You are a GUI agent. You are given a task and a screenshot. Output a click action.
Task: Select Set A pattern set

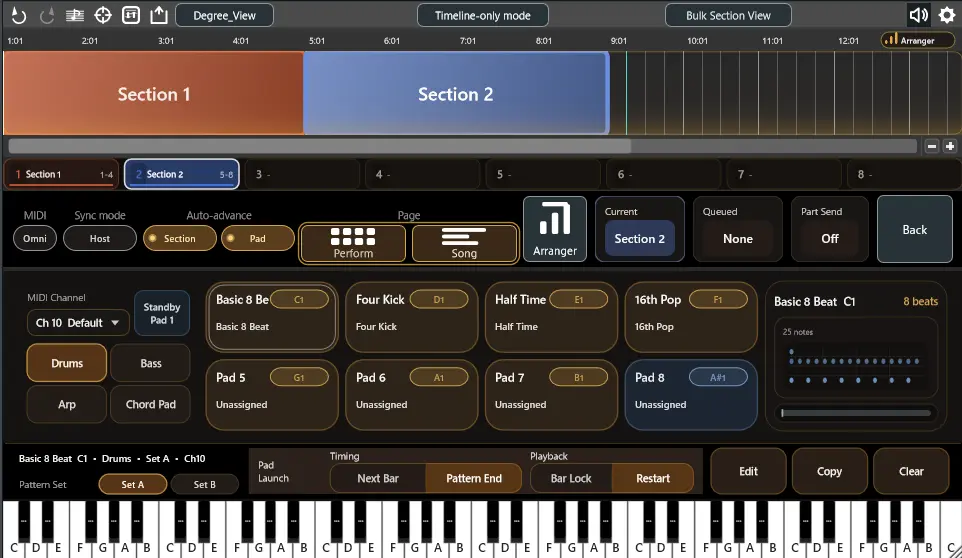point(133,484)
